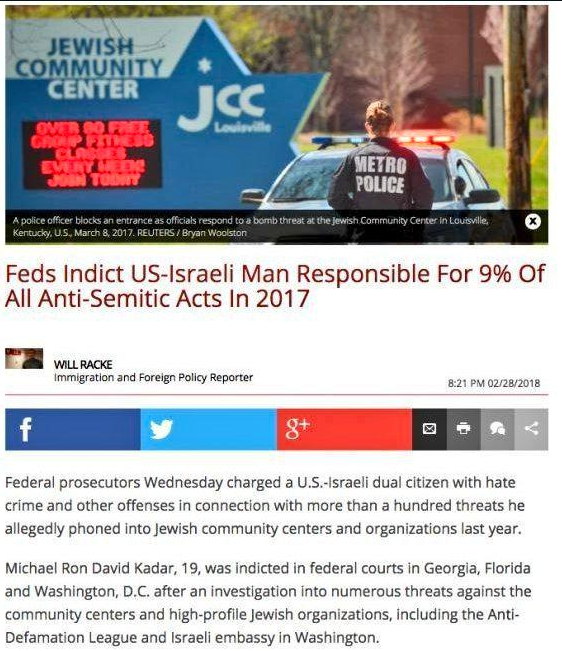Click the Reuters photo caption text
562x651 pixels.
tap(250, 226)
